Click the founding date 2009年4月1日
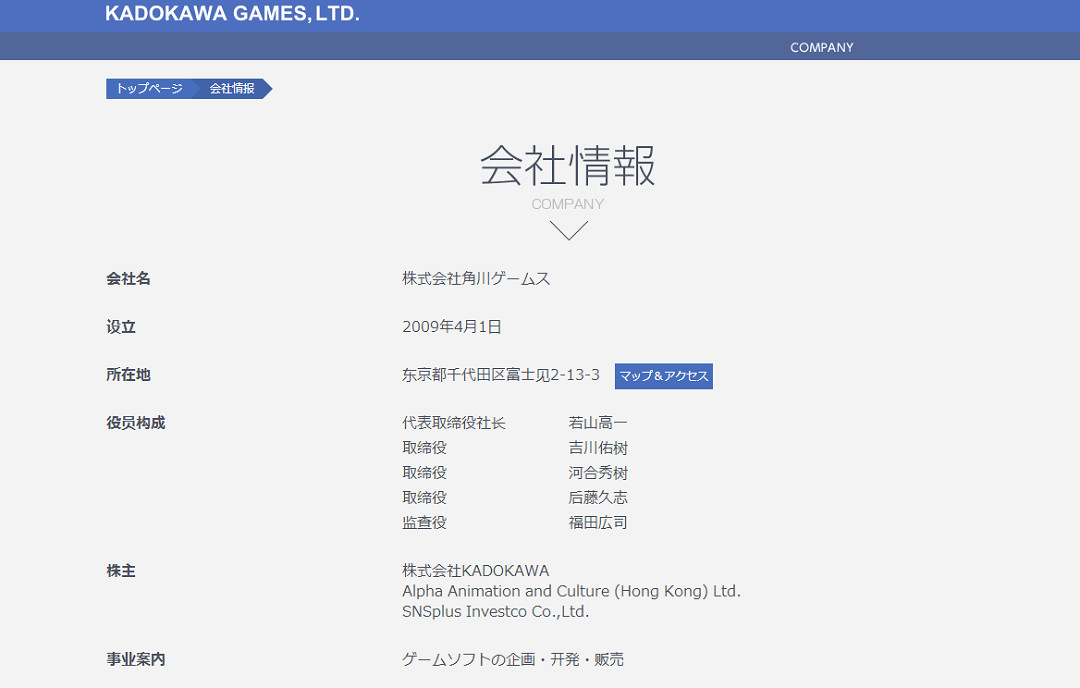Viewport: 1080px width, 688px height. pyautogui.click(x=451, y=327)
